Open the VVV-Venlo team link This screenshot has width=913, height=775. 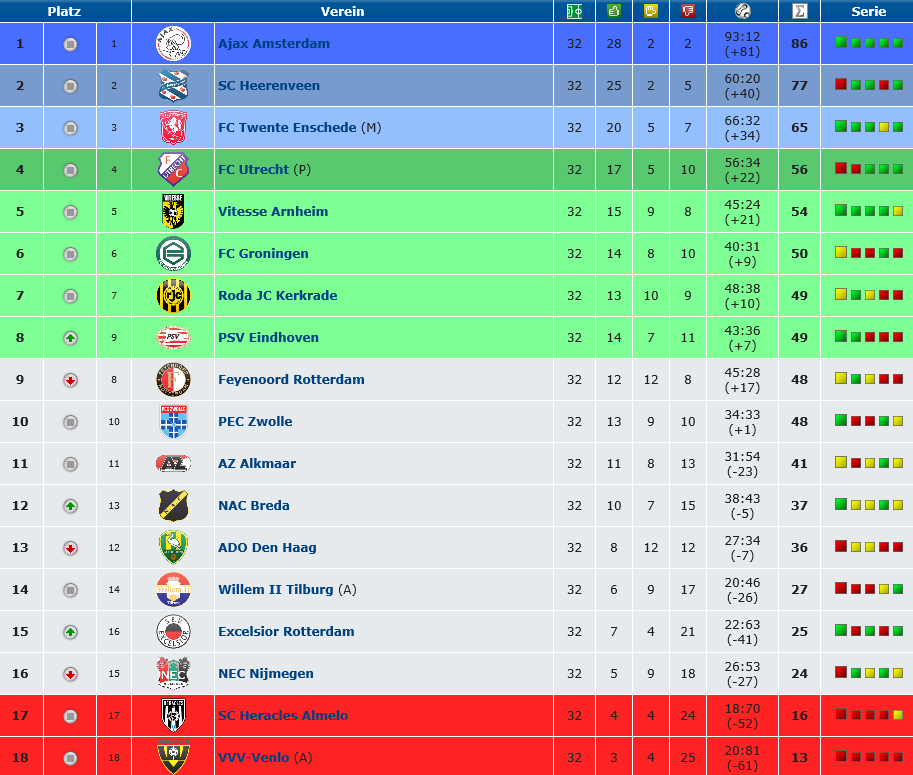tap(253, 758)
